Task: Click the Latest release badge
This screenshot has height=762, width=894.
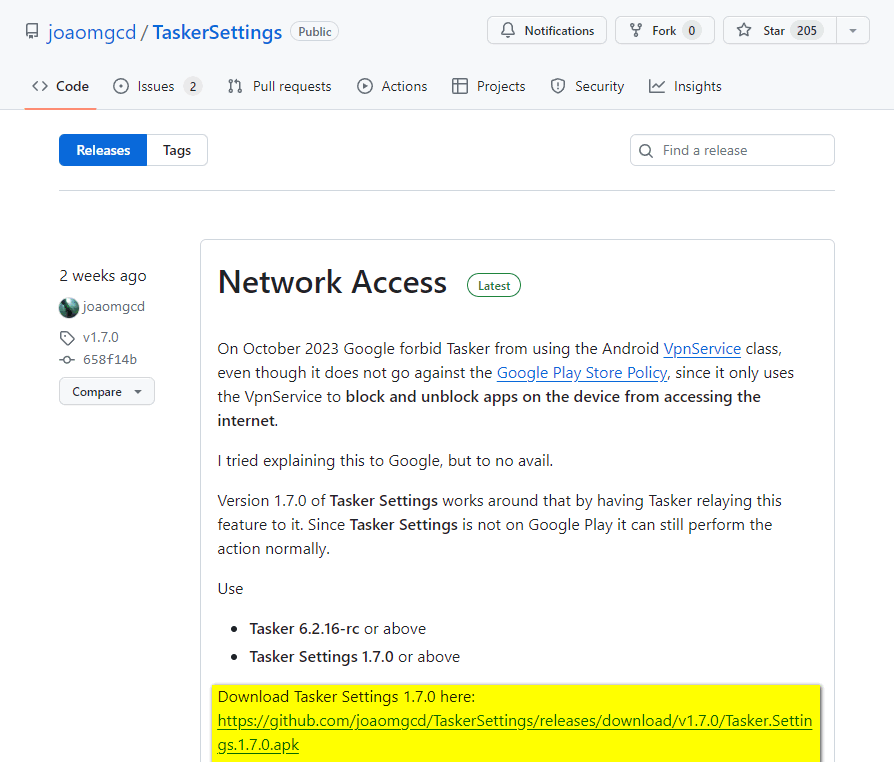Action: (494, 285)
